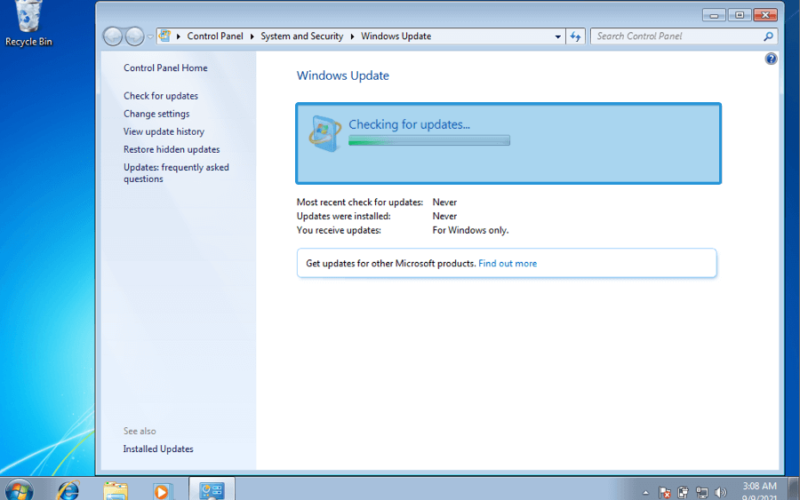This screenshot has height=500, width=800.
Task: Click the See also heading
Action: [139, 431]
